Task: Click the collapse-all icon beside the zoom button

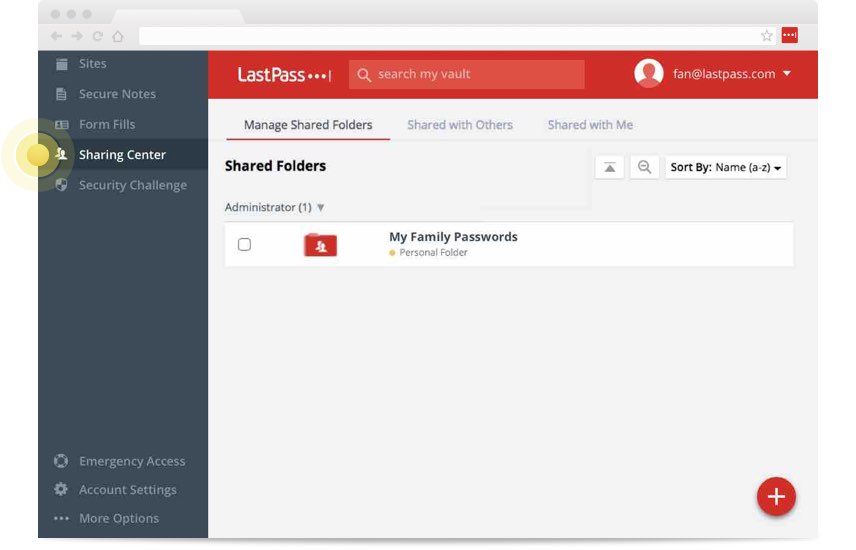Action: [x=609, y=167]
